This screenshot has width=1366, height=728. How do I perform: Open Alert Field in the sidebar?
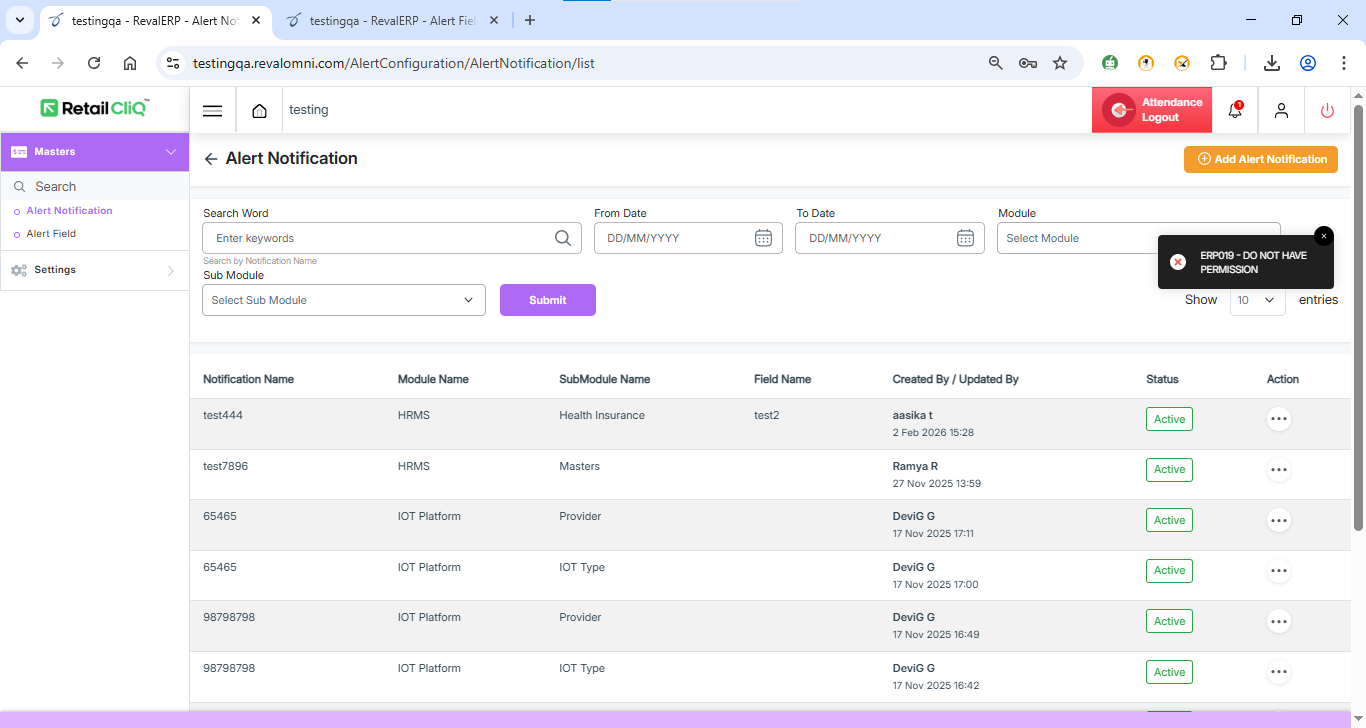click(51, 234)
